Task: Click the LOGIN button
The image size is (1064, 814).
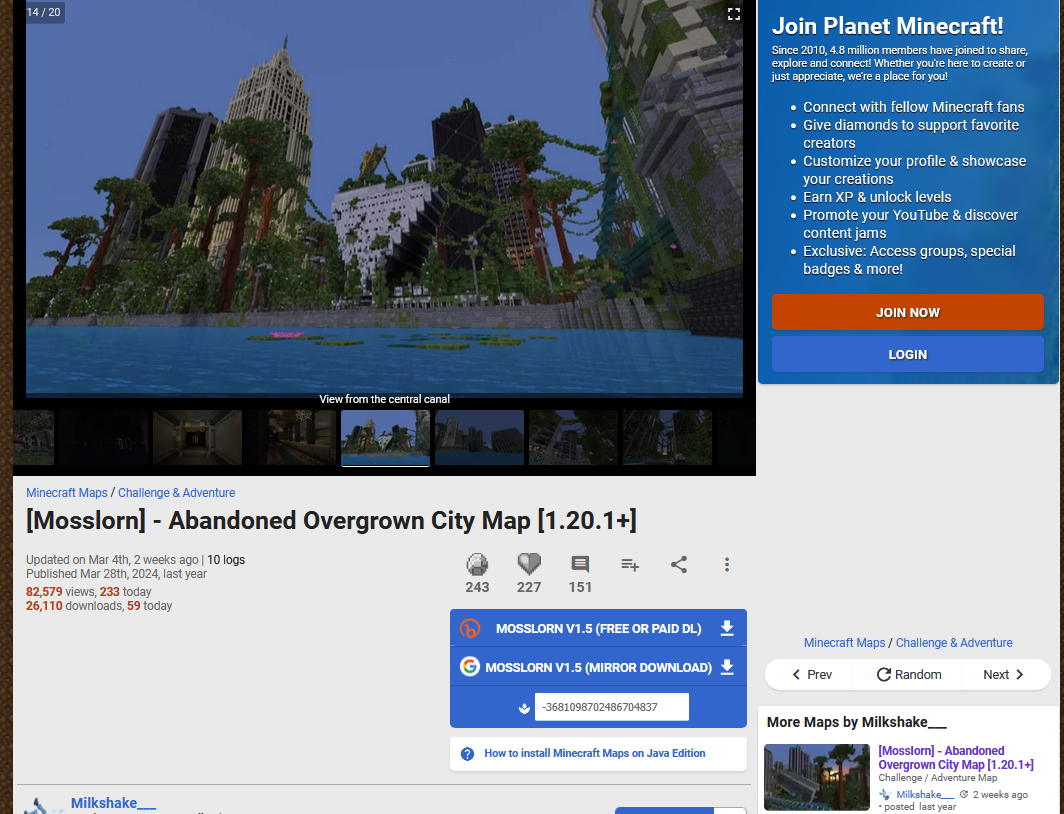Action: pyautogui.click(x=907, y=354)
